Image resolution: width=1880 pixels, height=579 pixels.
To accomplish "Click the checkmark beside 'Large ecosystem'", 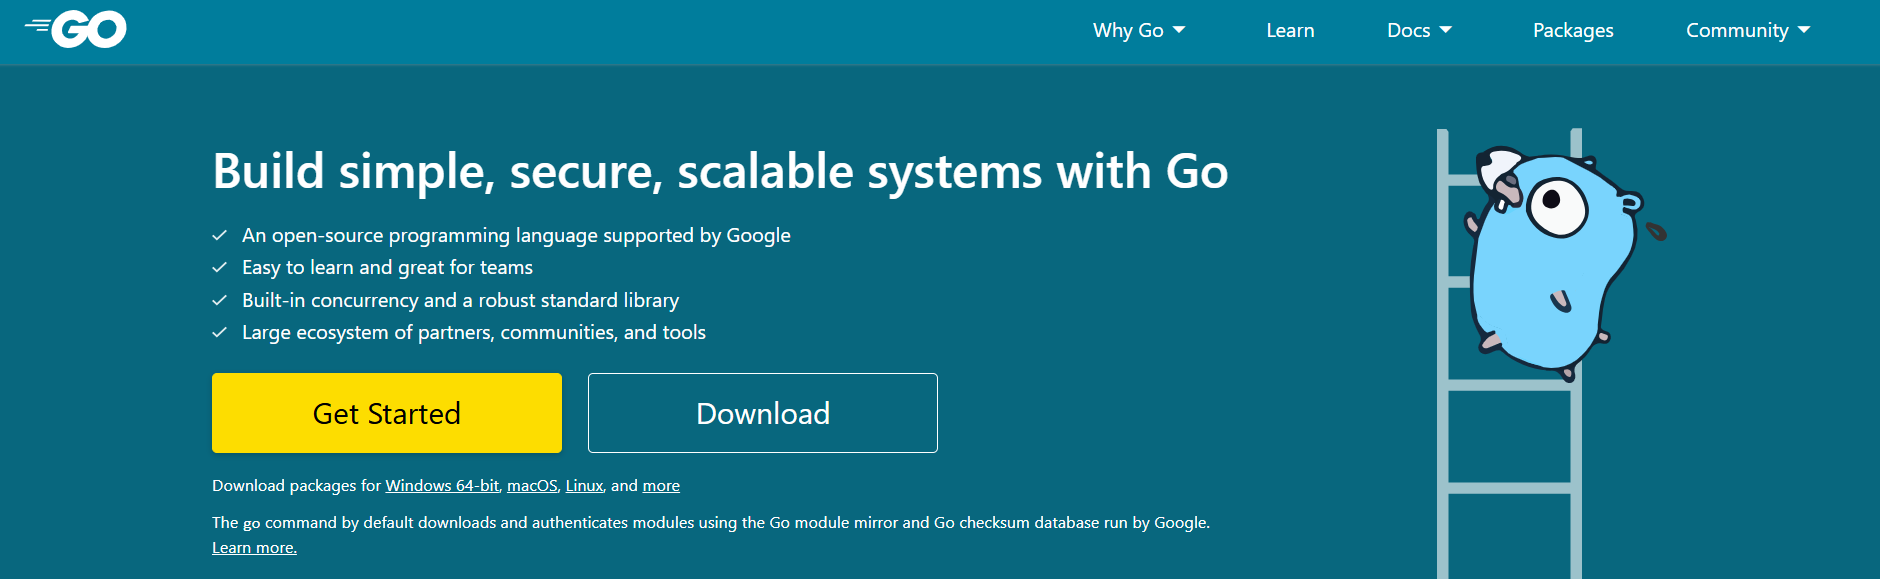I will [x=220, y=333].
